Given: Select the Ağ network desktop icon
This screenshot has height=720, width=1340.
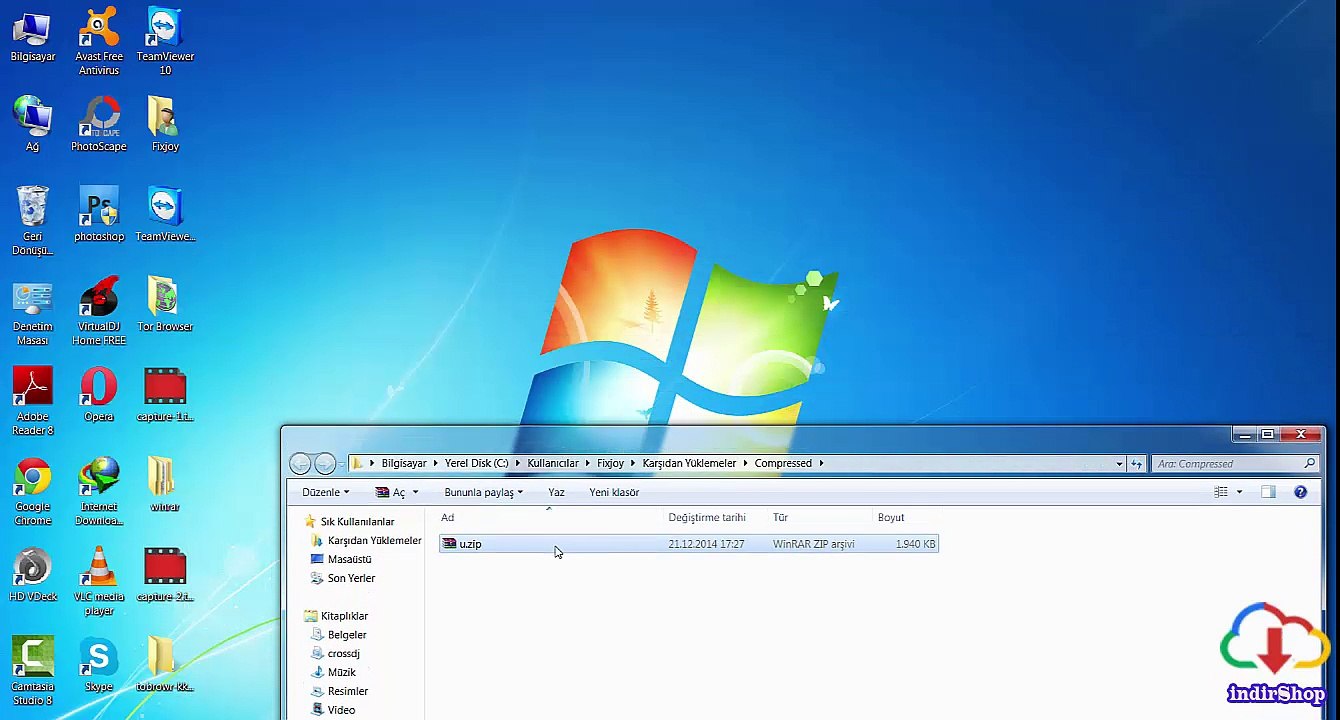Looking at the screenshot, I should coord(32,125).
